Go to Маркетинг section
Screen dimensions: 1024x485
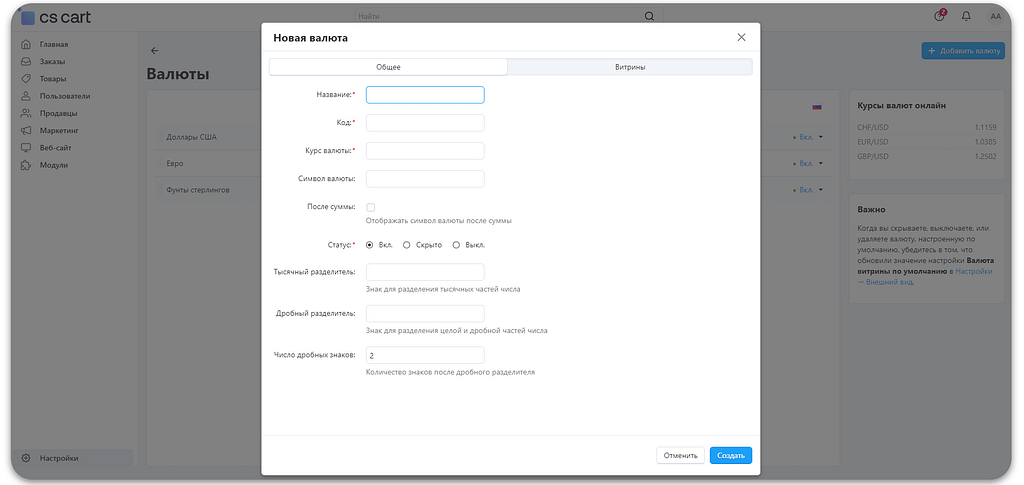pyautogui.click(x=60, y=130)
